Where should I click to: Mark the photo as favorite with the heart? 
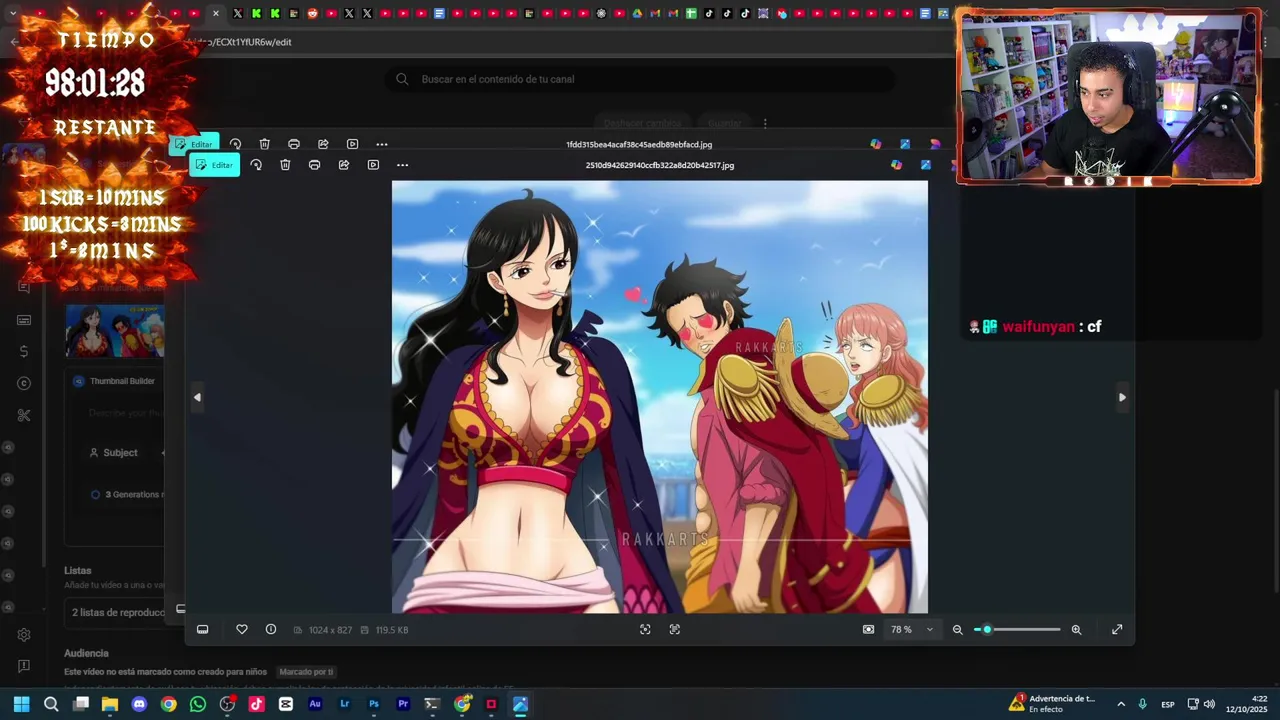(242, 629)
